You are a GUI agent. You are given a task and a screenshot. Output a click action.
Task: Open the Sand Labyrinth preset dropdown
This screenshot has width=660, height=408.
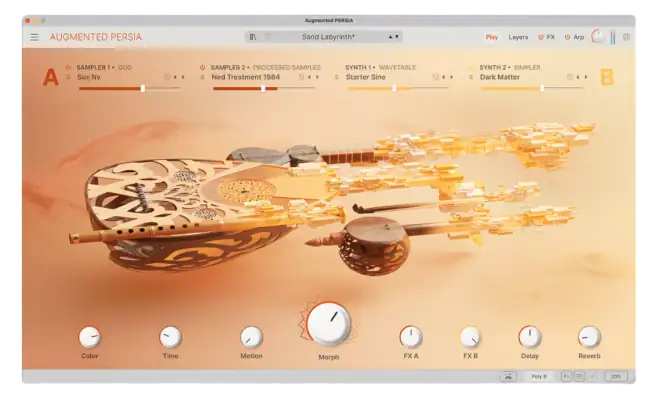coord(328,37)
